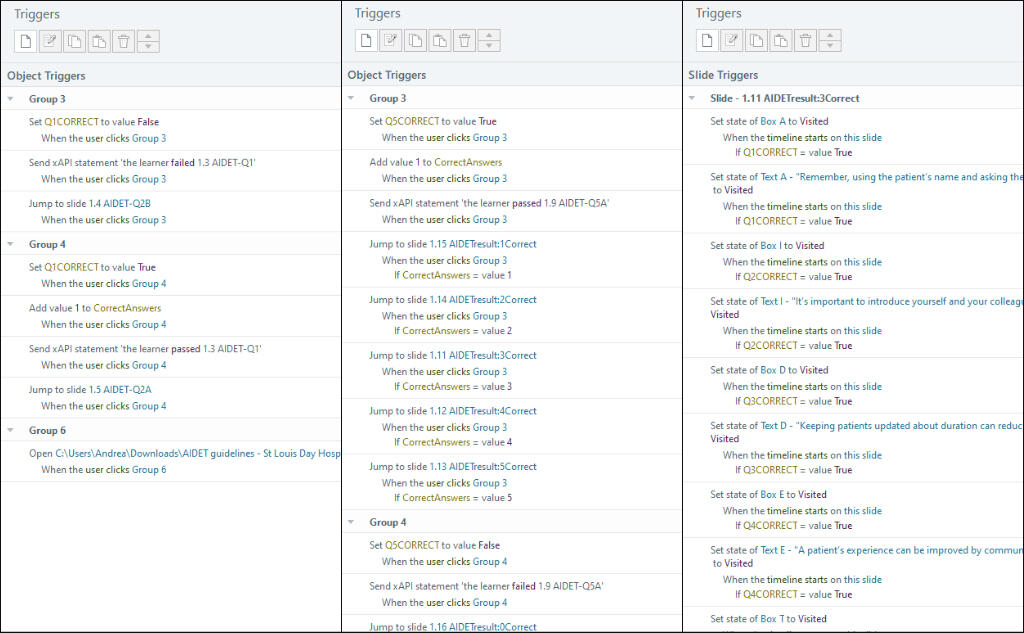
Task: Collapse Group 4 in middle Object Triggers
Action: click(351, 522)
